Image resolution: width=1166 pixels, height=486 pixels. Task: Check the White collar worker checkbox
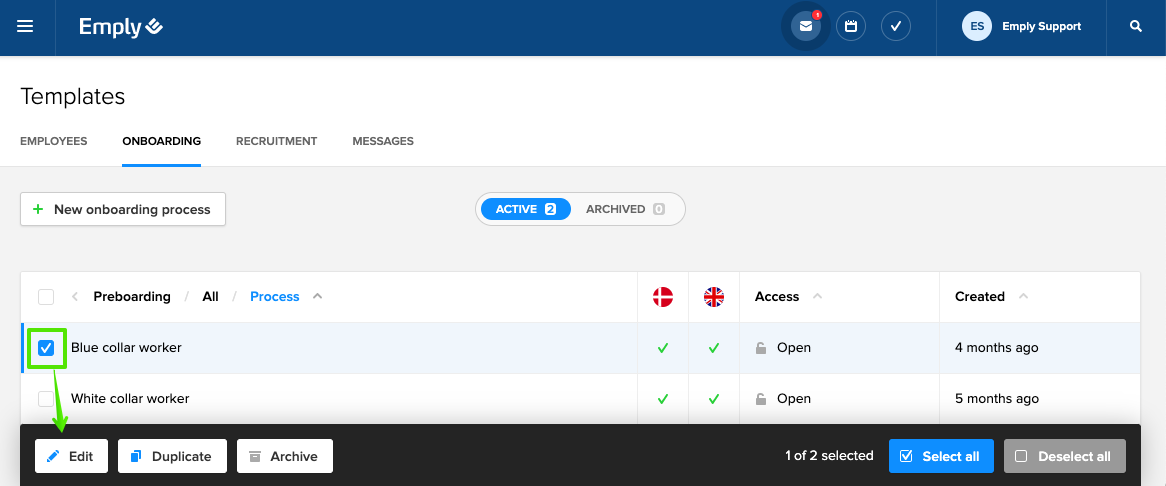click(x=46, y=399)
